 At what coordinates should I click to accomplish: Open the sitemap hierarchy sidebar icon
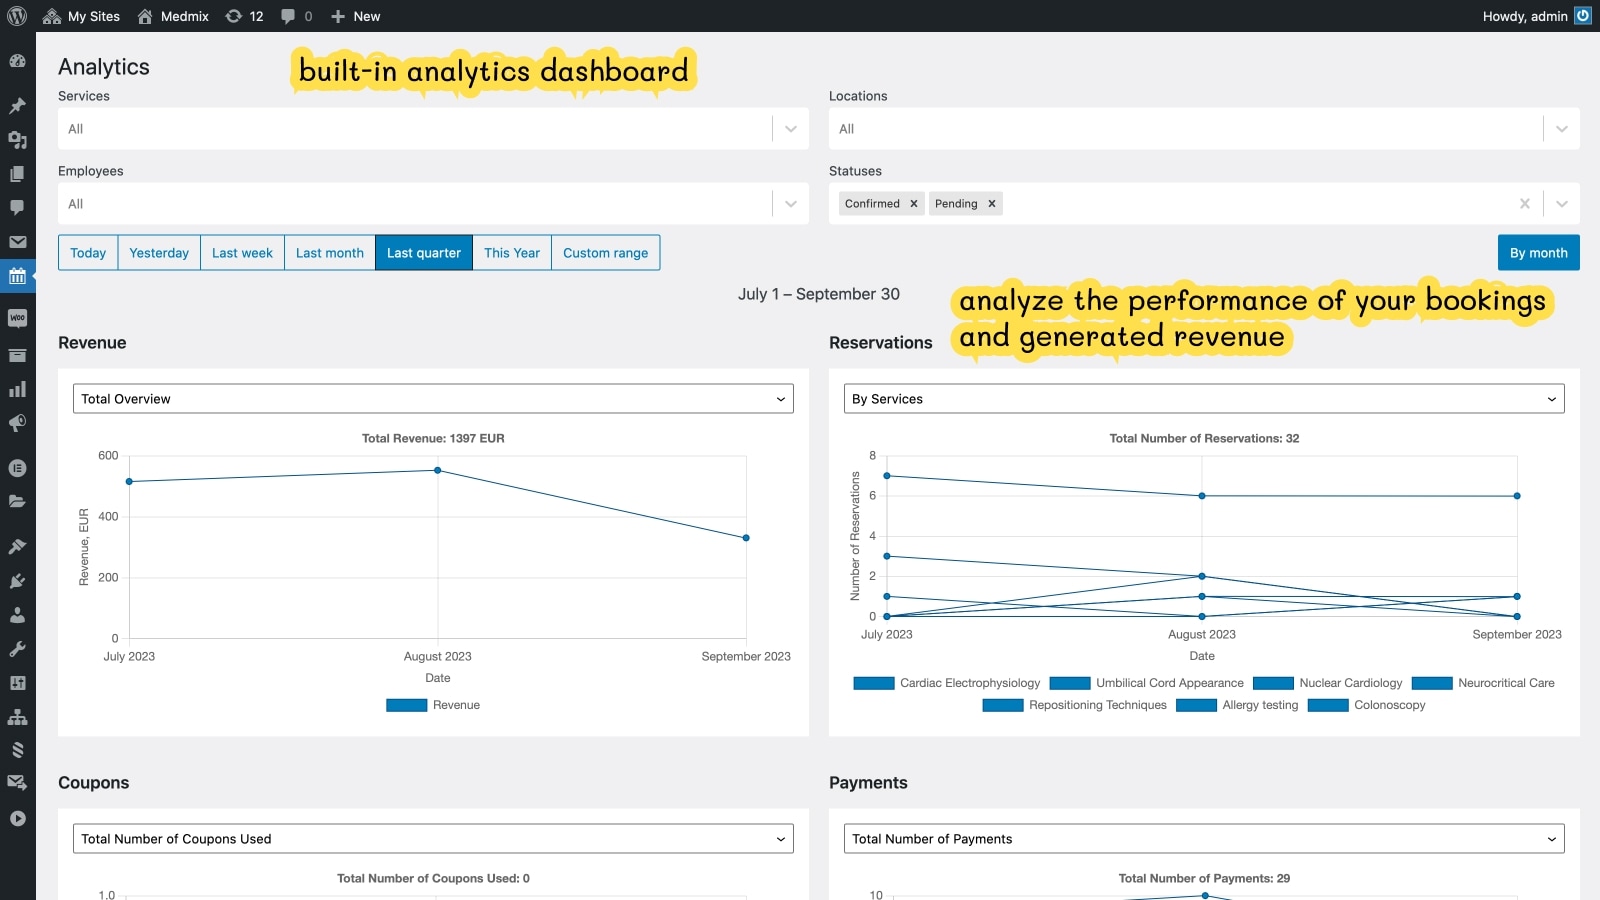[x=17, y=717]
